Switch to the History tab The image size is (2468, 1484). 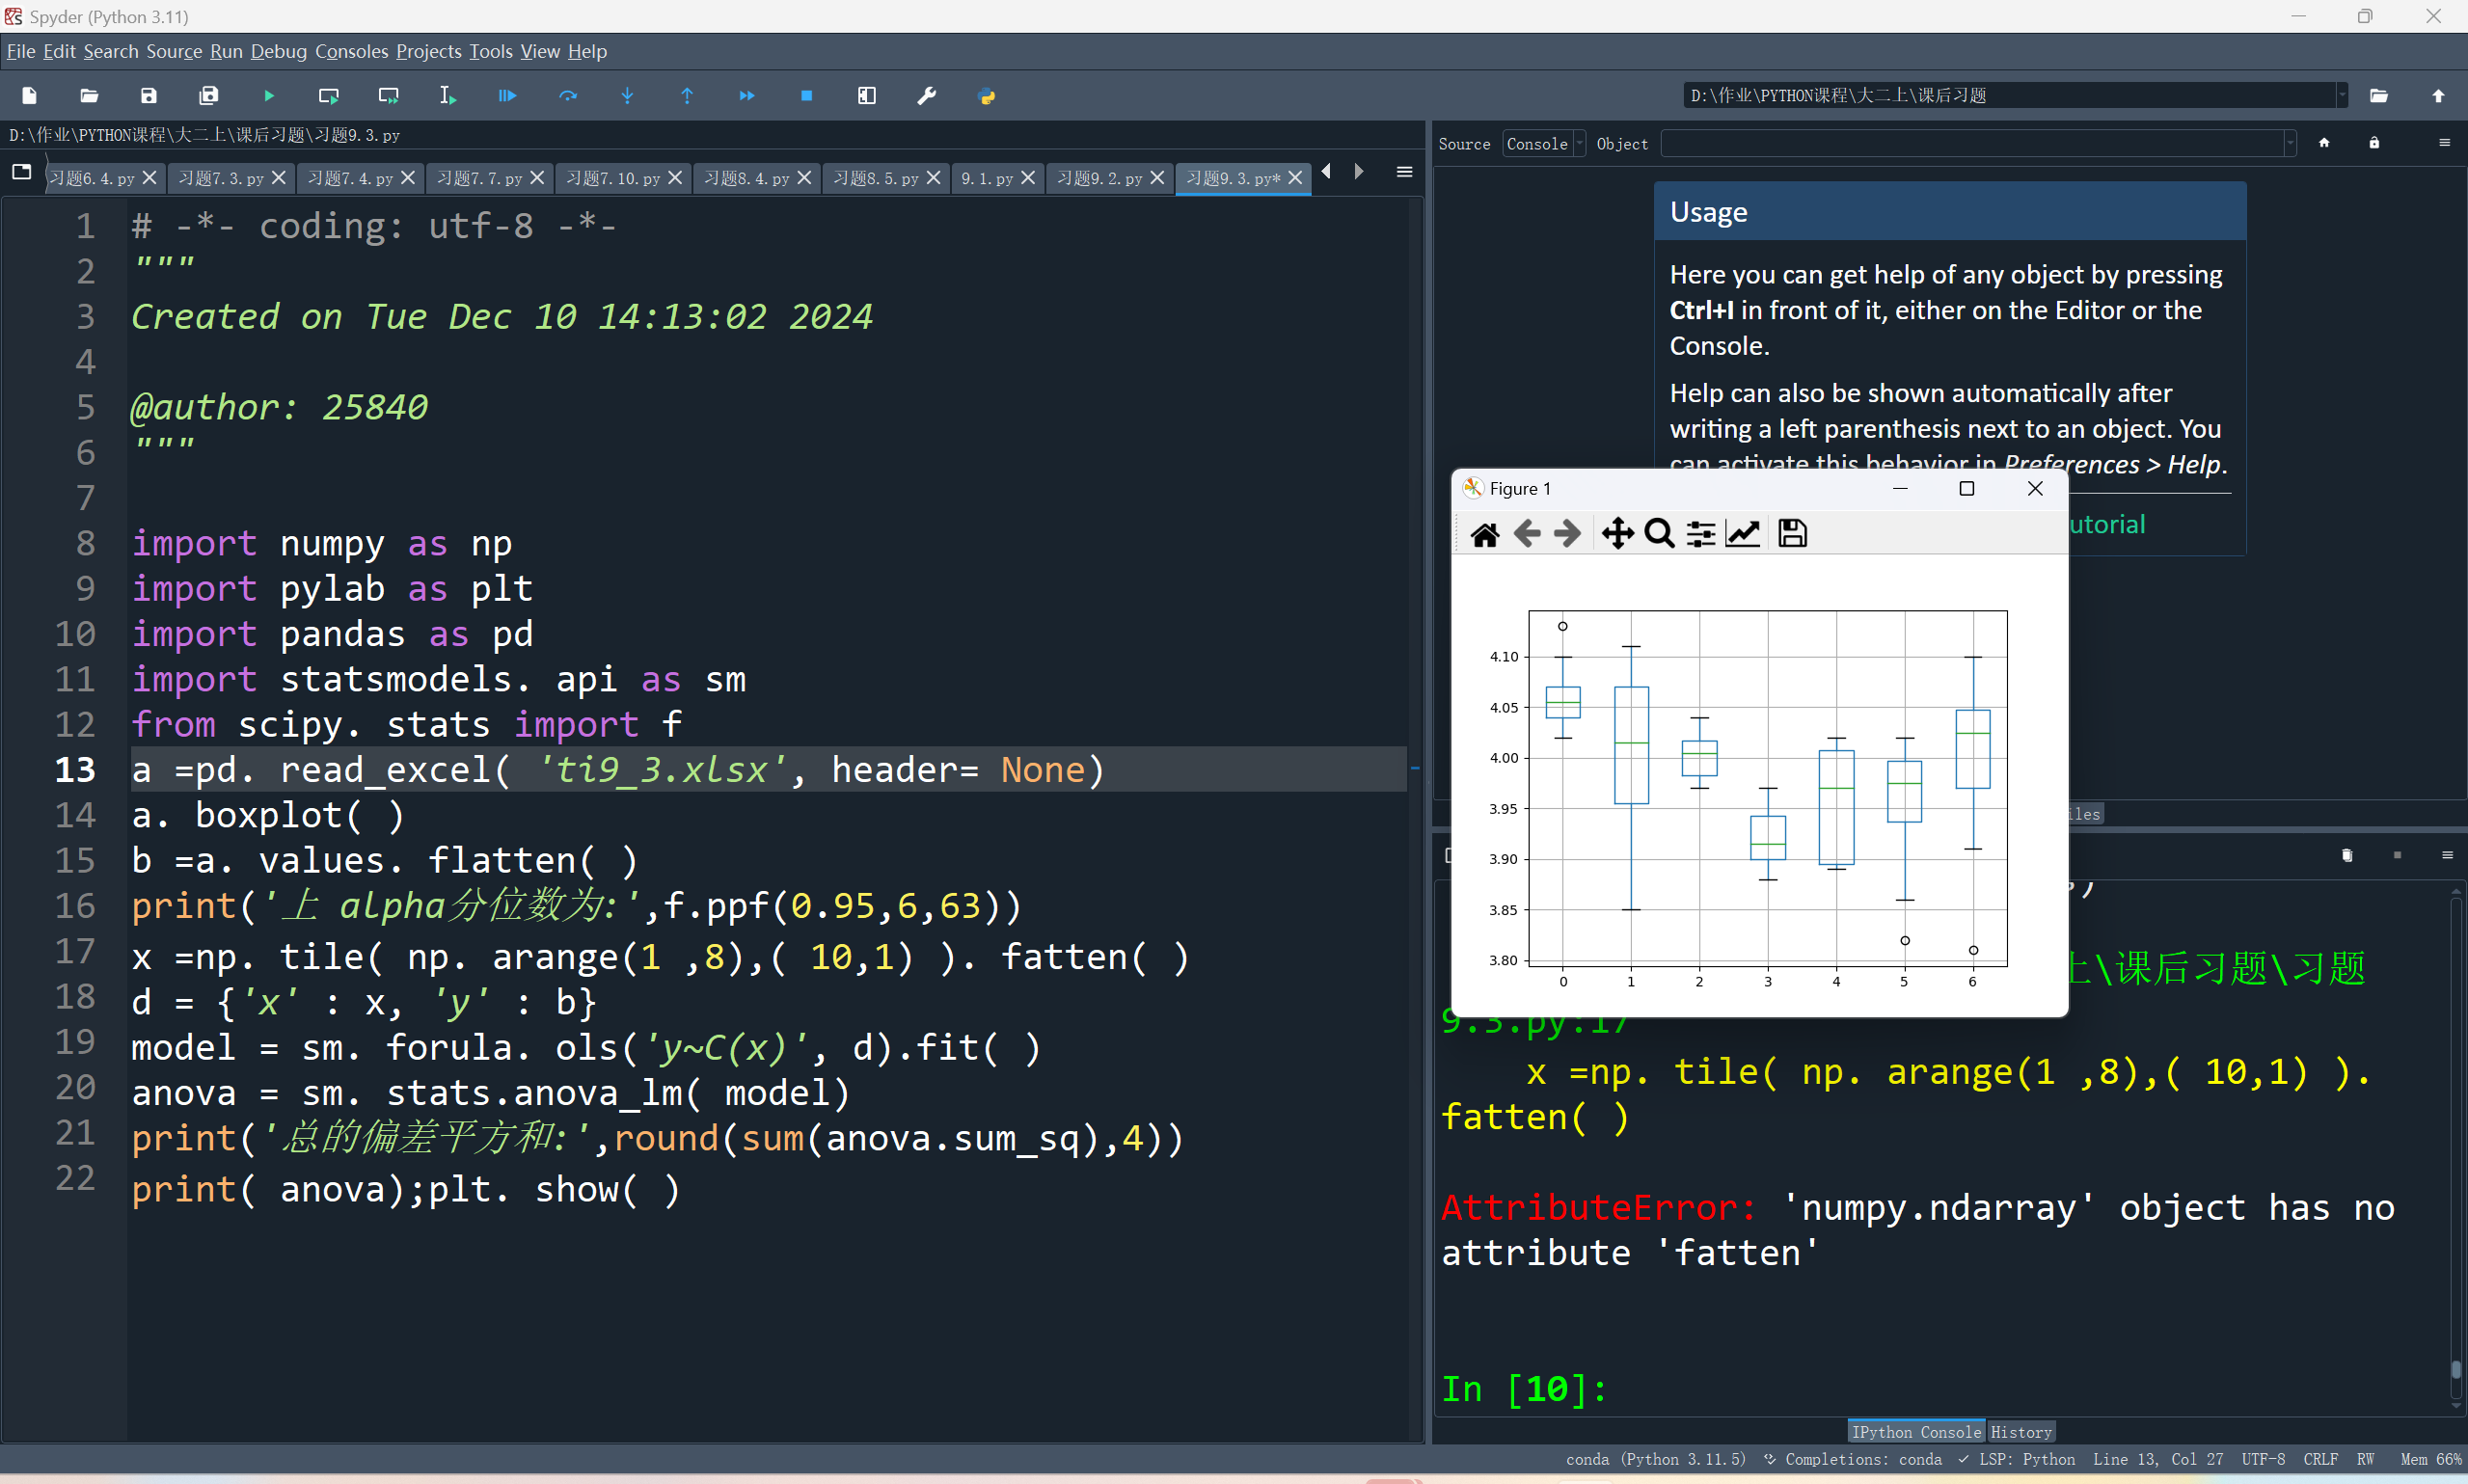[x=2020, y=1431]
